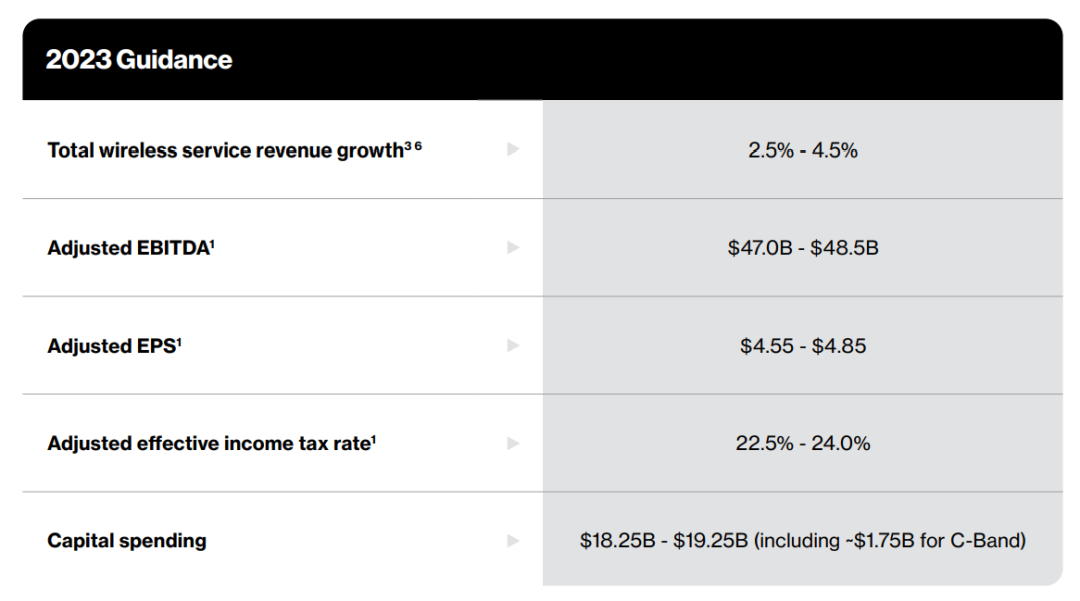Select the $47.0B - $48.5B value

click(x=803, y=248)
